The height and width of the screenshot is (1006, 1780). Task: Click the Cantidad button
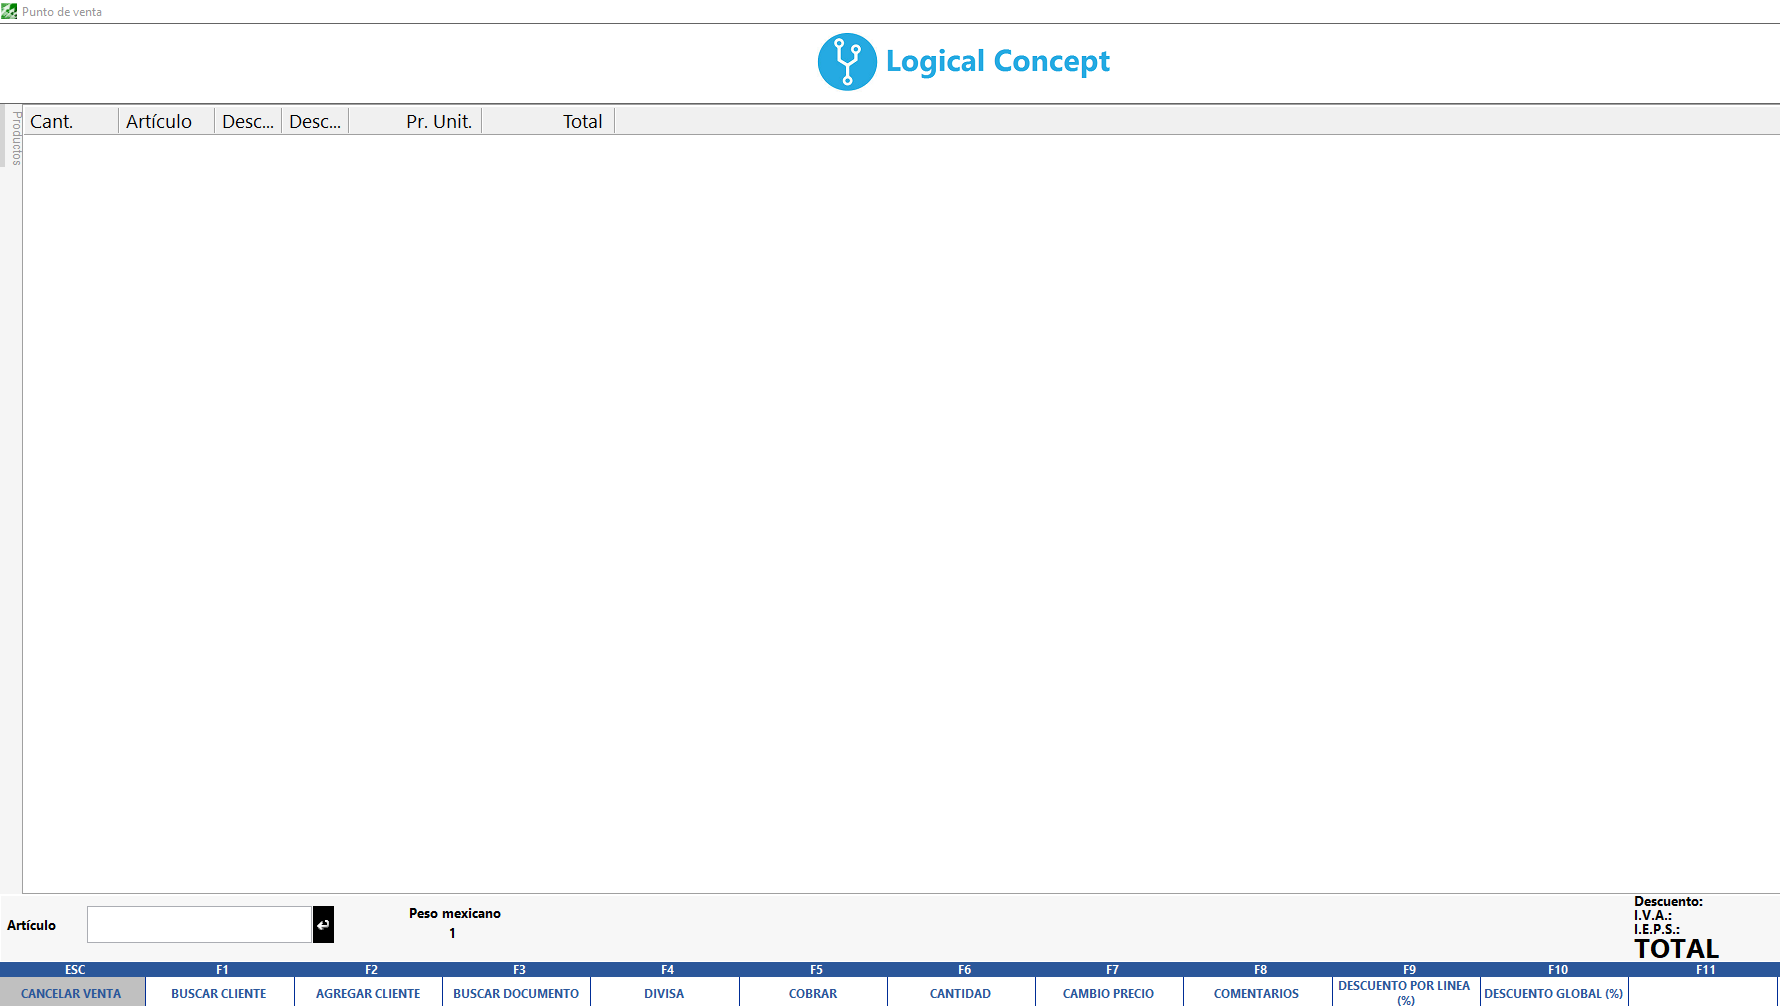pos(960,993)
